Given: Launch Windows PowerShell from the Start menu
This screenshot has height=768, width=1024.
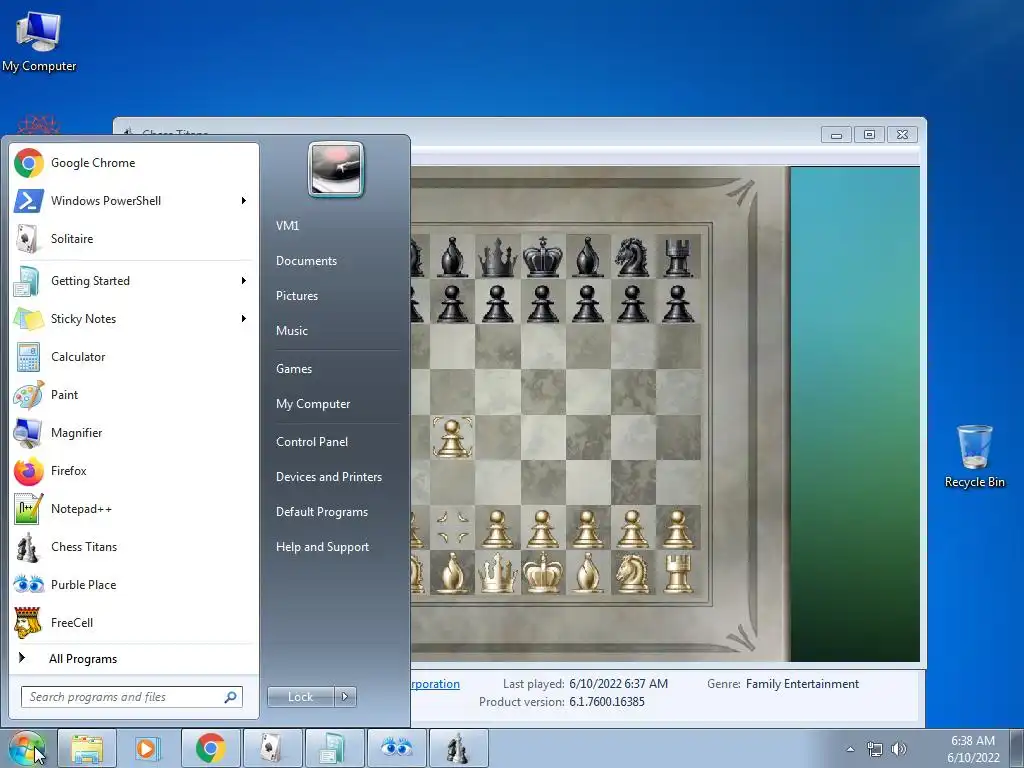Looking at the screenshot, I should (x=133, y=201).
